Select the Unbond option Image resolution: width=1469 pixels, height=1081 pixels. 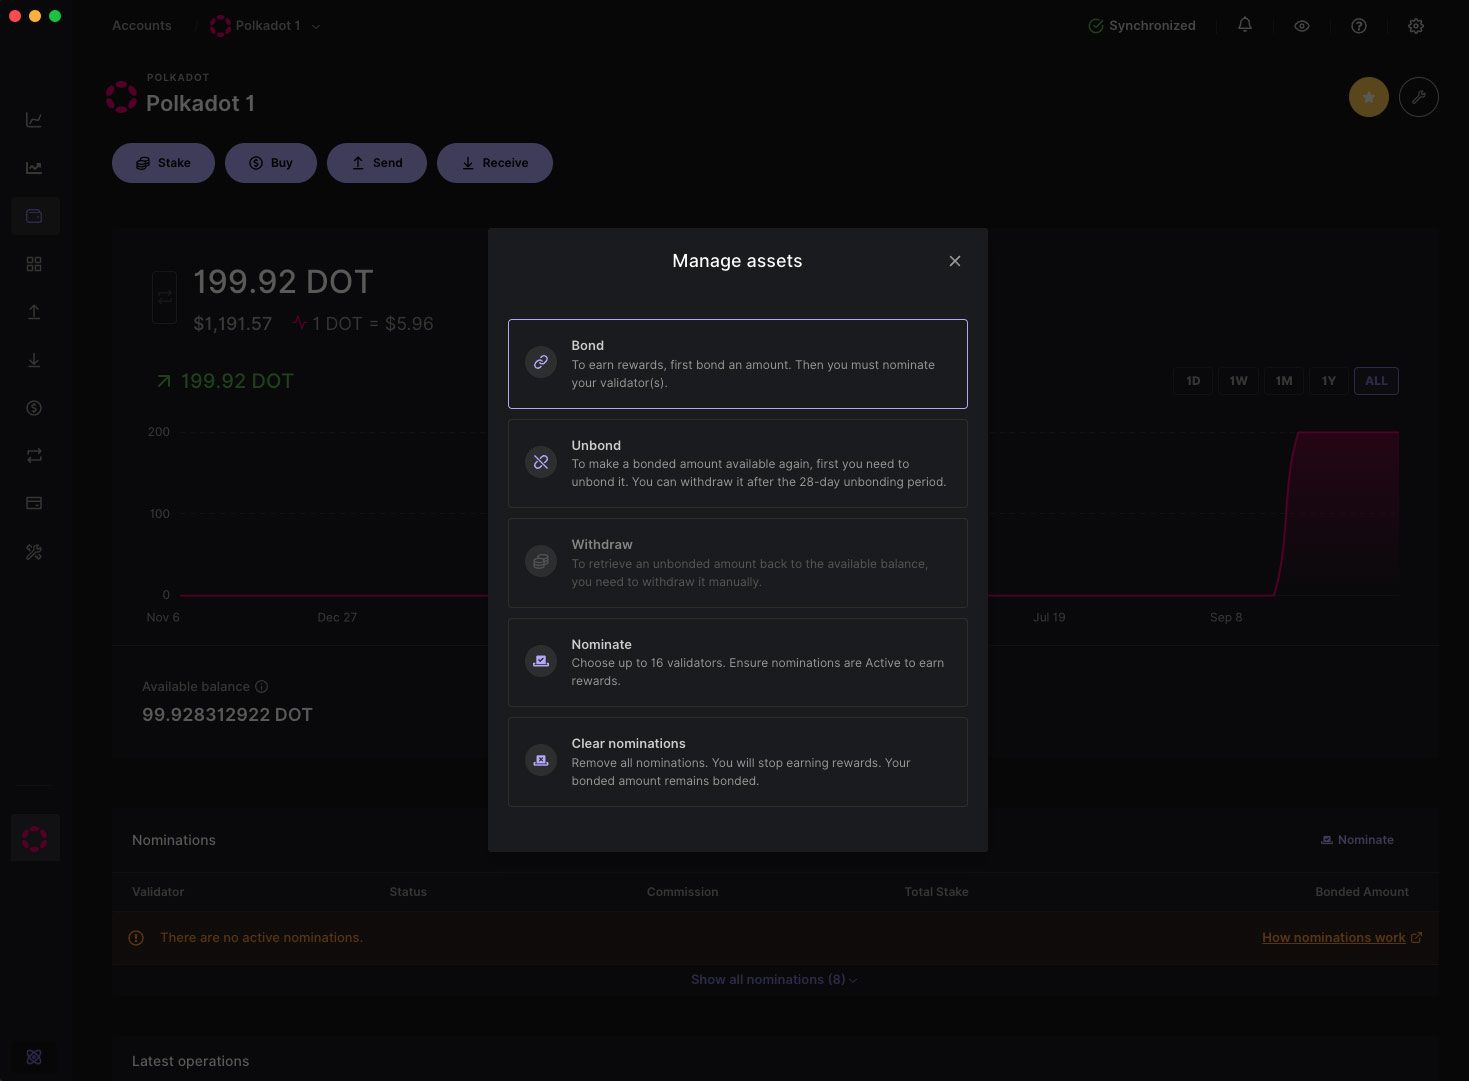tap(738, 463)
